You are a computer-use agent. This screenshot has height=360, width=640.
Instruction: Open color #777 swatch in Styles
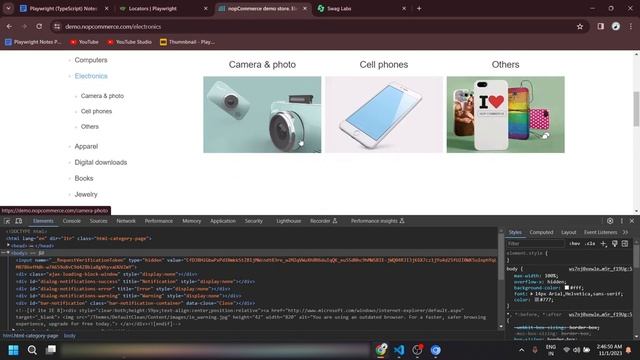pyautogui.click(x=537, y=300)
